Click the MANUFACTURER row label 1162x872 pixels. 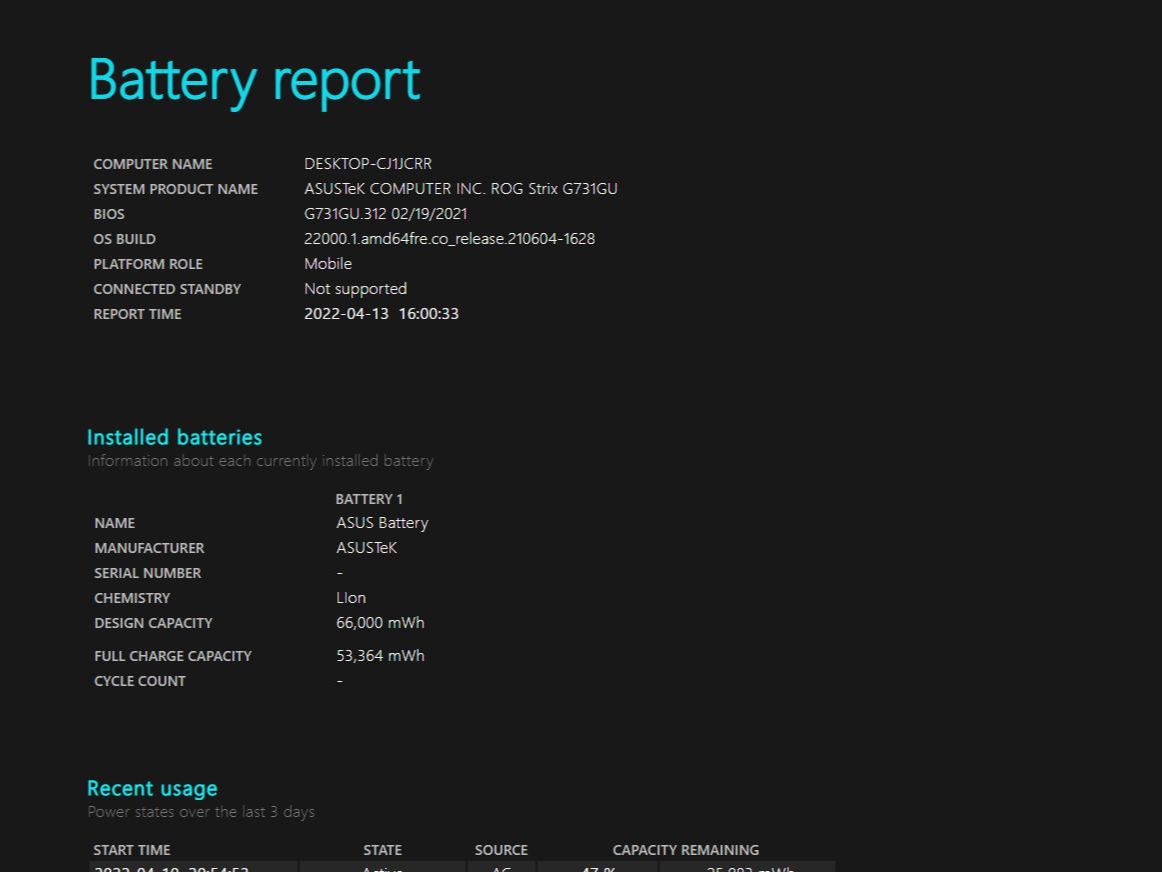[149, 548]
